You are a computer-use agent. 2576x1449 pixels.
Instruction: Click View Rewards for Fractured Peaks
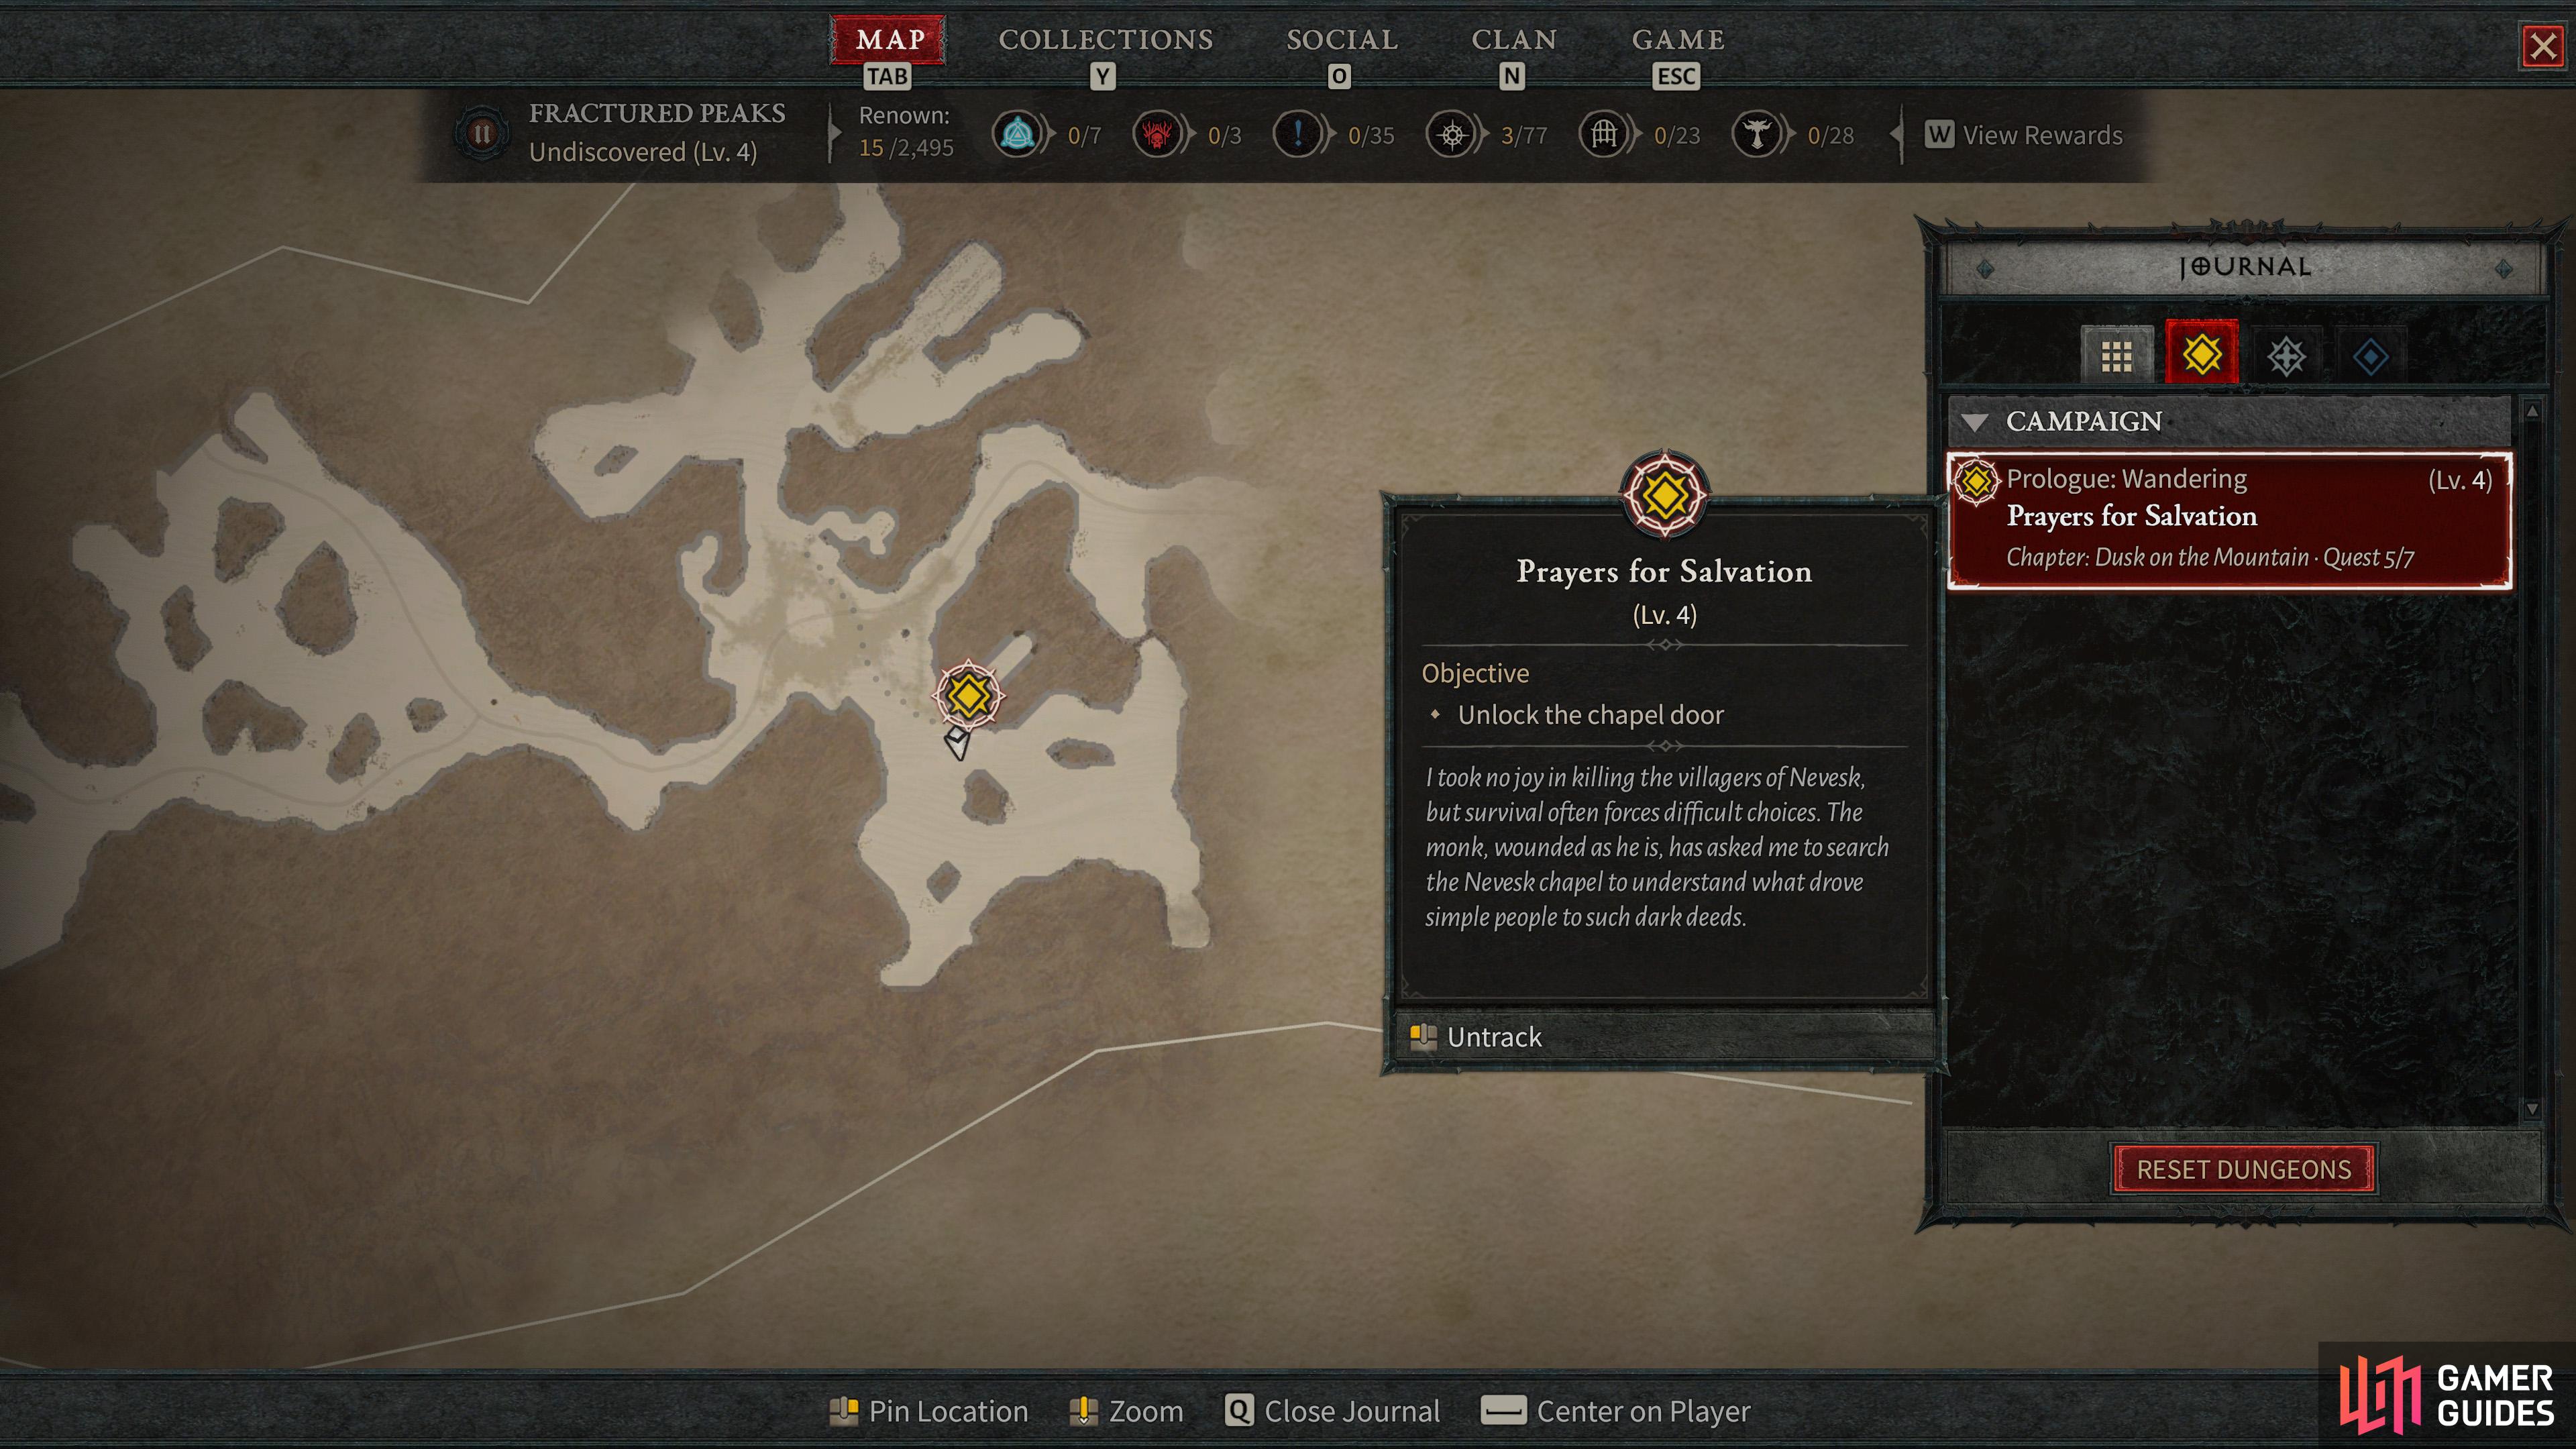[2023, 135]
